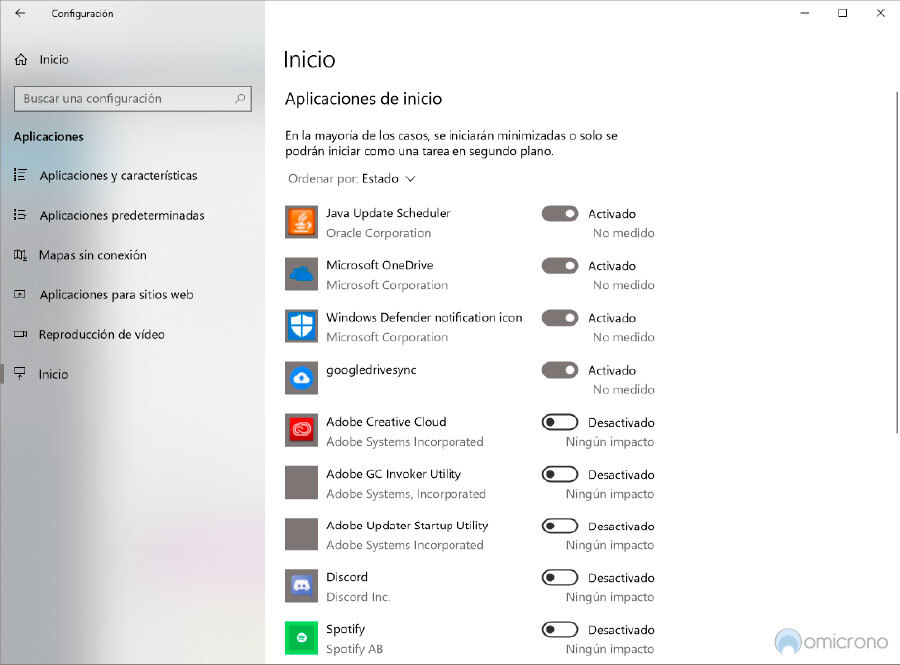Switch off Windows Defender notification icon toggle
900x665 pixels.
(560, 318)
